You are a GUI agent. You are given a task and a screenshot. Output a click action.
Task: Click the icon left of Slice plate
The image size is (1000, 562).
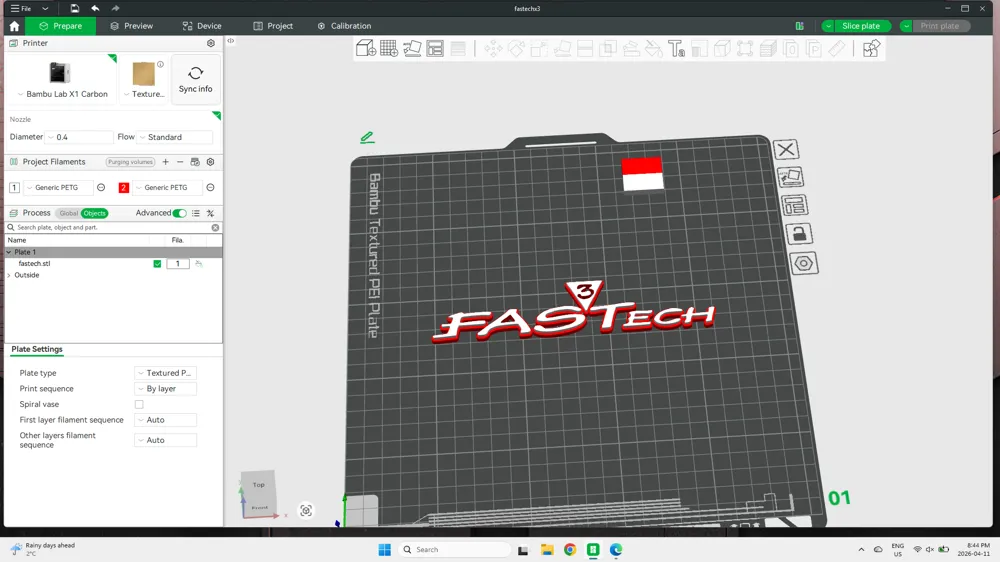tap(800, 26)
